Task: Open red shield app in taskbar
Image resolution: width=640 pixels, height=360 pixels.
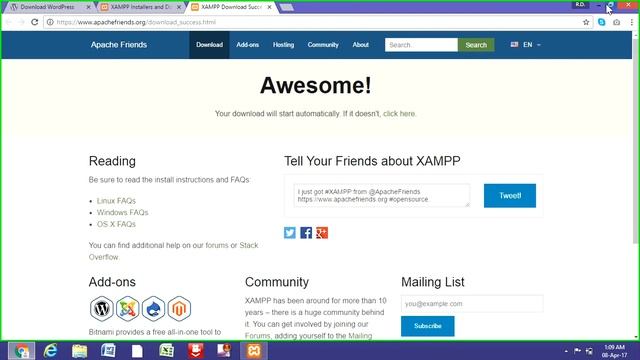Action: 196,351
